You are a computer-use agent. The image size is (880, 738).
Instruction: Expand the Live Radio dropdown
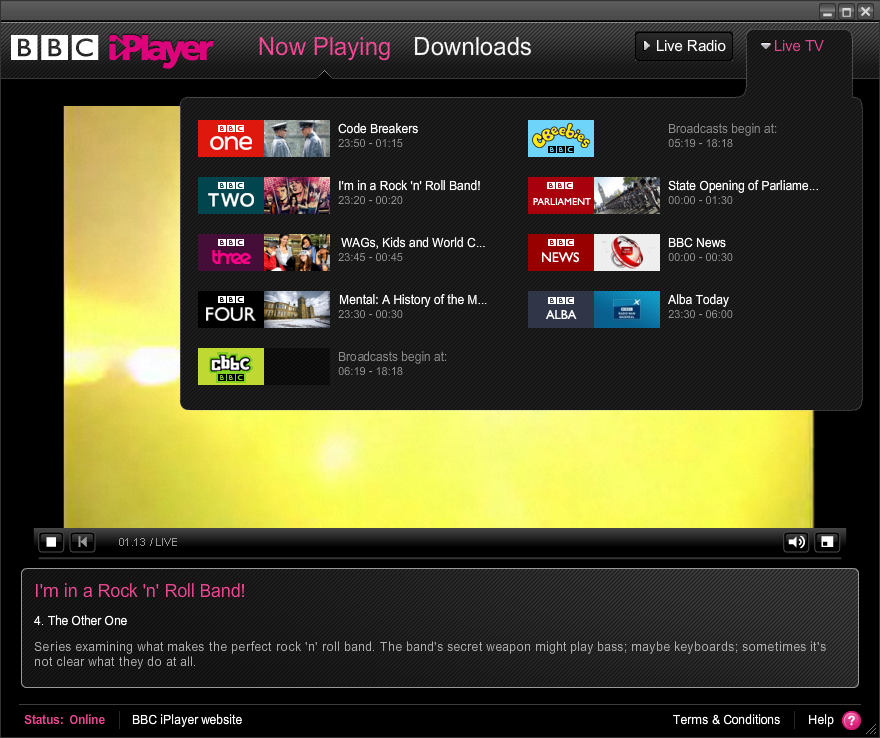(x=684, y=46)
